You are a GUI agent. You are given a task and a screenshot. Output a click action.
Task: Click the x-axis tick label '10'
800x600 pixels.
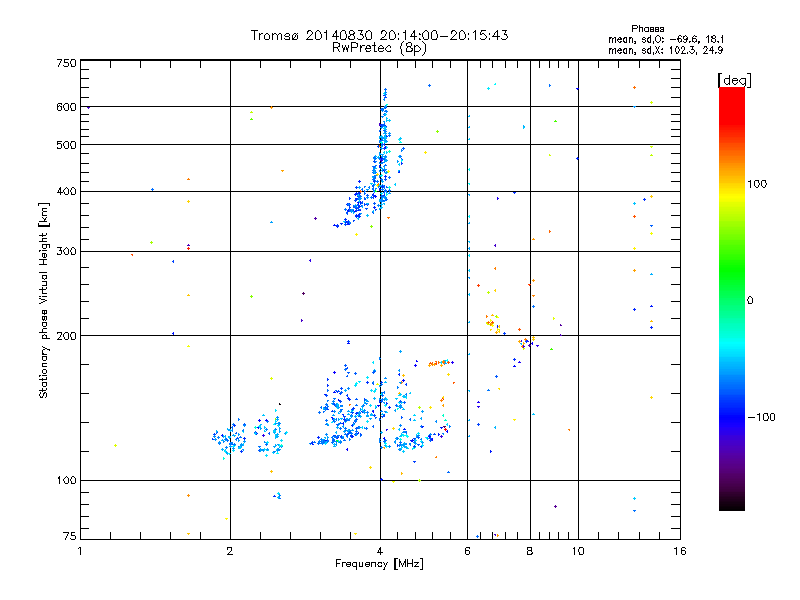pos(578,551)
